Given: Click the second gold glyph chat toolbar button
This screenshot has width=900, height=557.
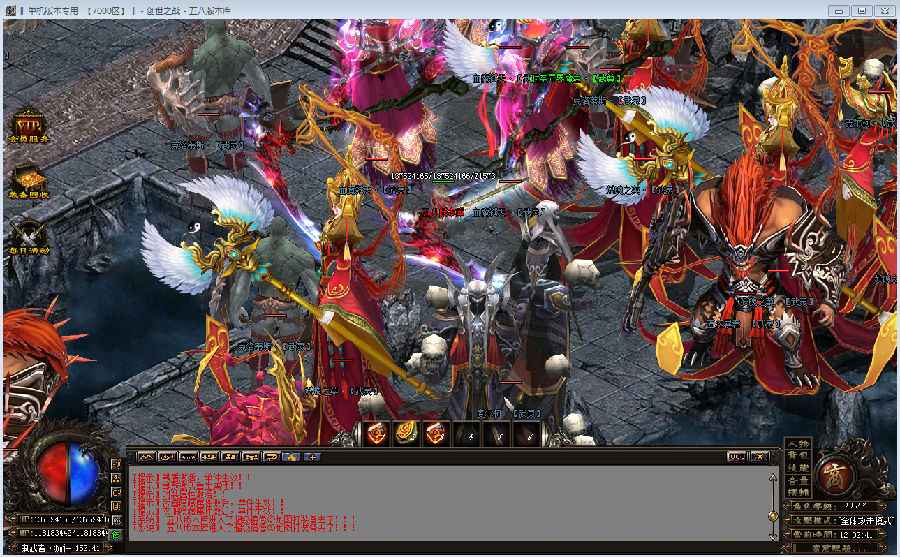Looking at the screenshot, I should (167, 457).
